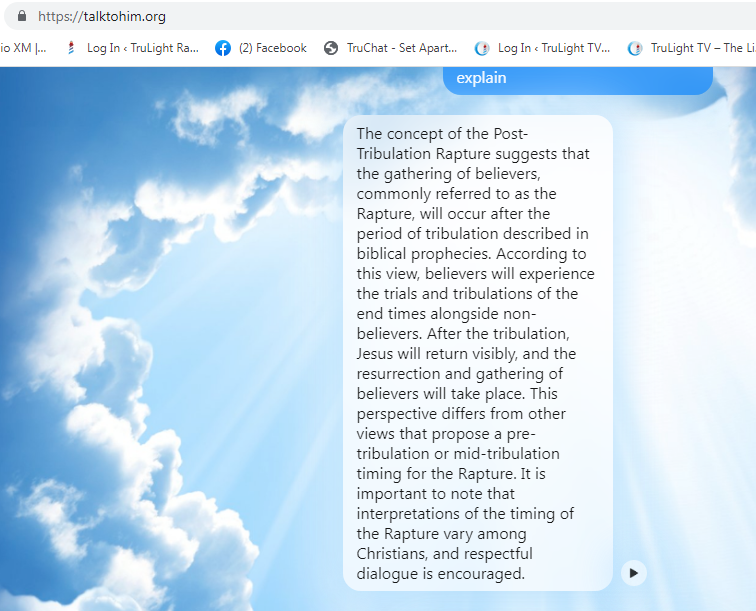The width and height of the screenshot is (756, 611).
Task: Click the lighthouse icon beside Log In TruLight TV
Action: 482,48
